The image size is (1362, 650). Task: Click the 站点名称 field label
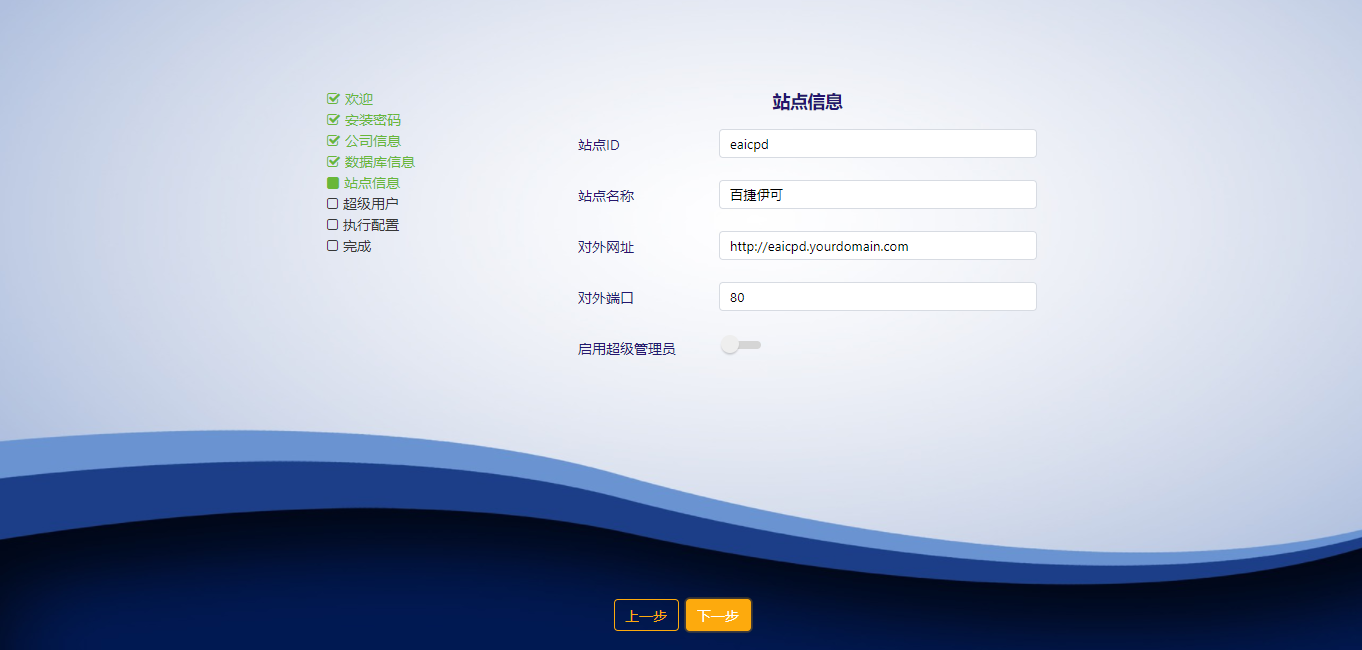[606, 196]
